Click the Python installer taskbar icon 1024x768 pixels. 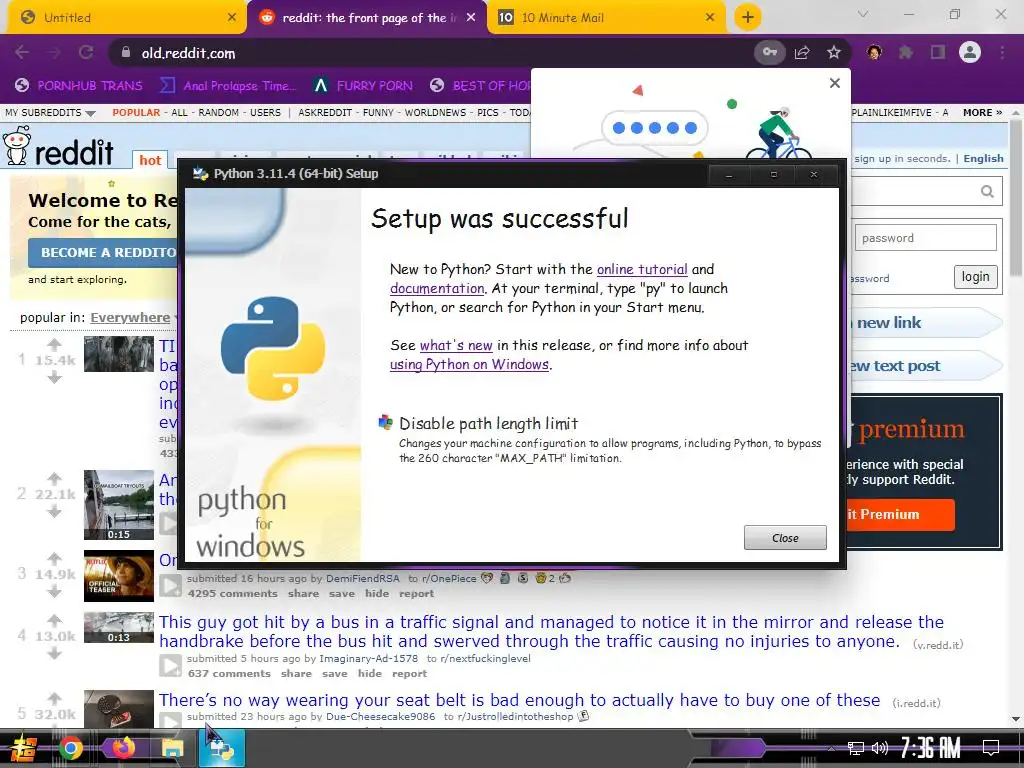[221, 748]
